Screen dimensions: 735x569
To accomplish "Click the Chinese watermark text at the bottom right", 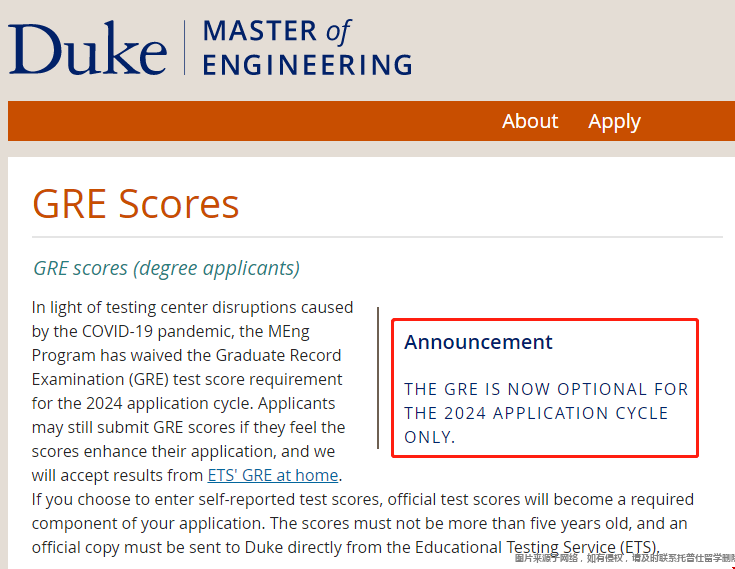I will click(624, 558).
